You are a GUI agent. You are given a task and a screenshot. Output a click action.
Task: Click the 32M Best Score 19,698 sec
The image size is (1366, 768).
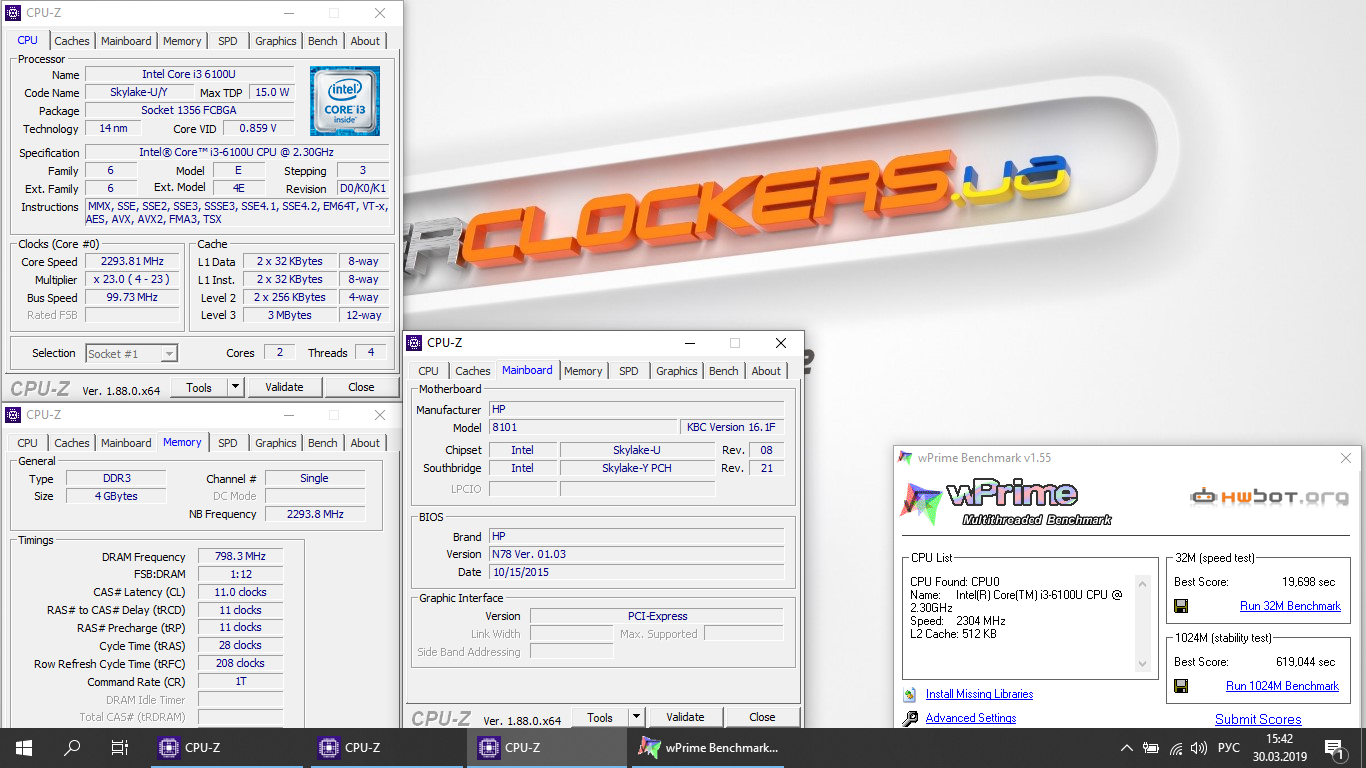point(1308,582)
